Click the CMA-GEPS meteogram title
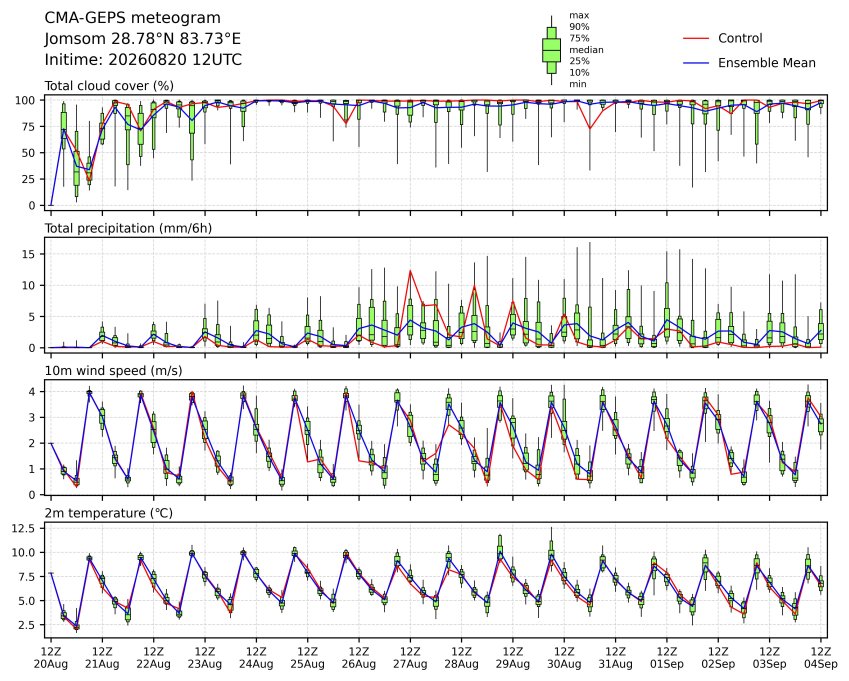This screenshot has height=681, width=849. (x=133, y=18)
